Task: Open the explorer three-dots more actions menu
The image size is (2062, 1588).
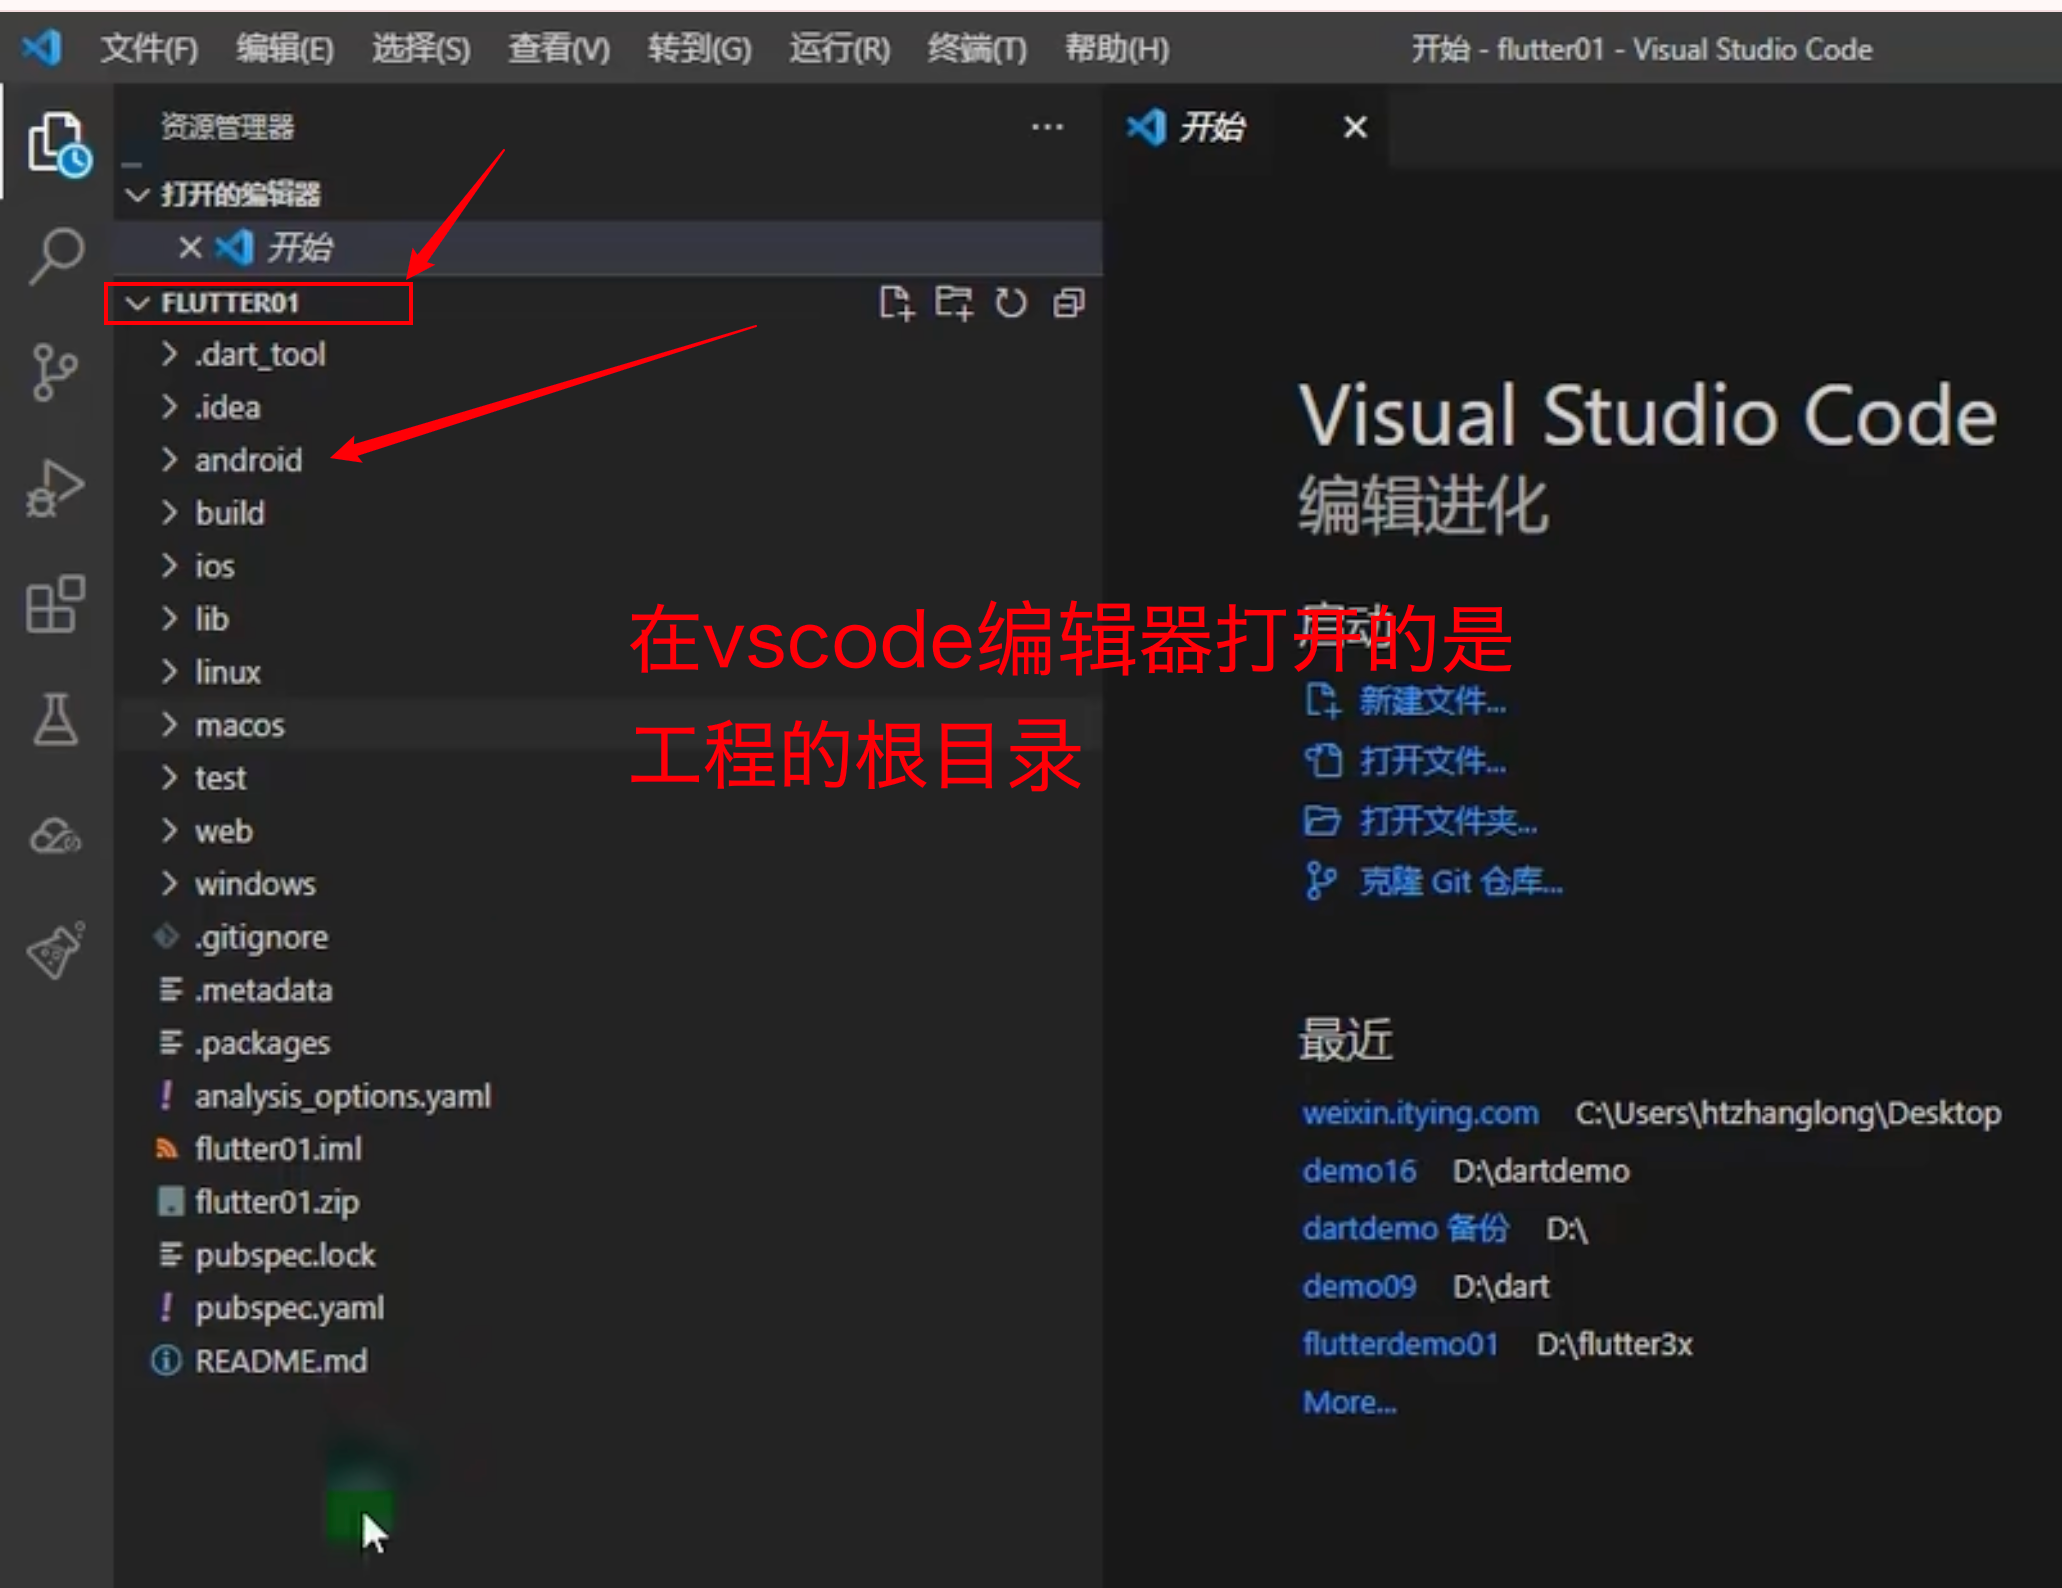Action: coord(1047,127)
